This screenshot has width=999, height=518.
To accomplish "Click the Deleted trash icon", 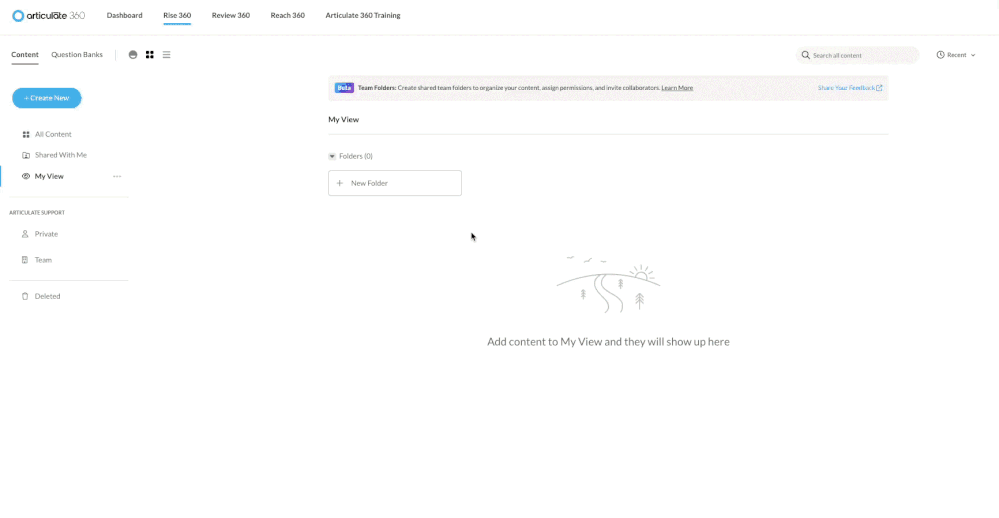I will point(25,296).
